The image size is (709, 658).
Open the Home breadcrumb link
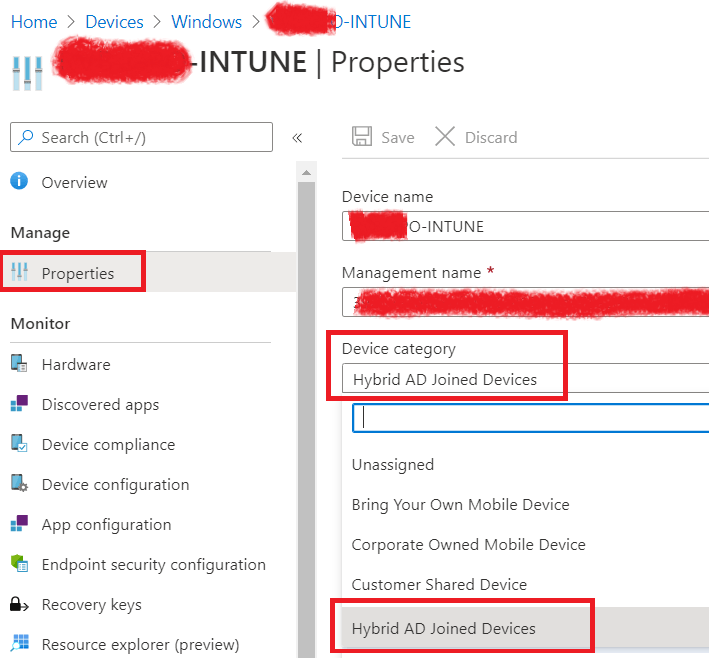point(34,22)
